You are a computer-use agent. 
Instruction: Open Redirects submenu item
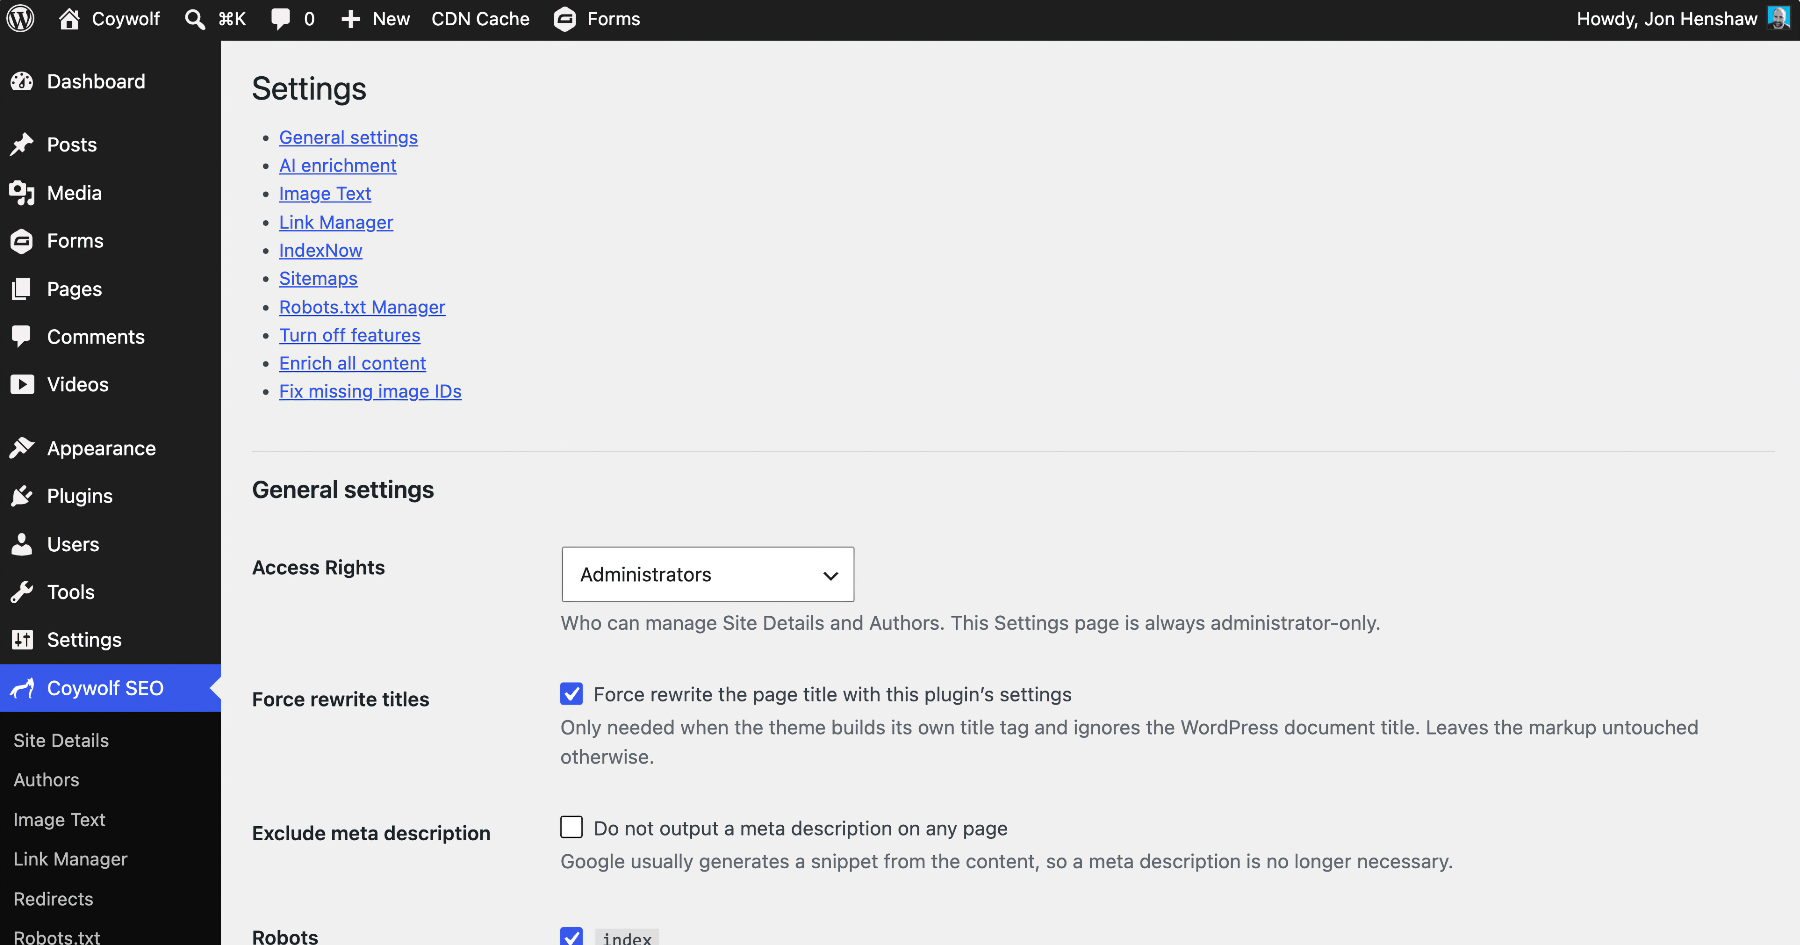pyautogui.click(x=53, y=899)
